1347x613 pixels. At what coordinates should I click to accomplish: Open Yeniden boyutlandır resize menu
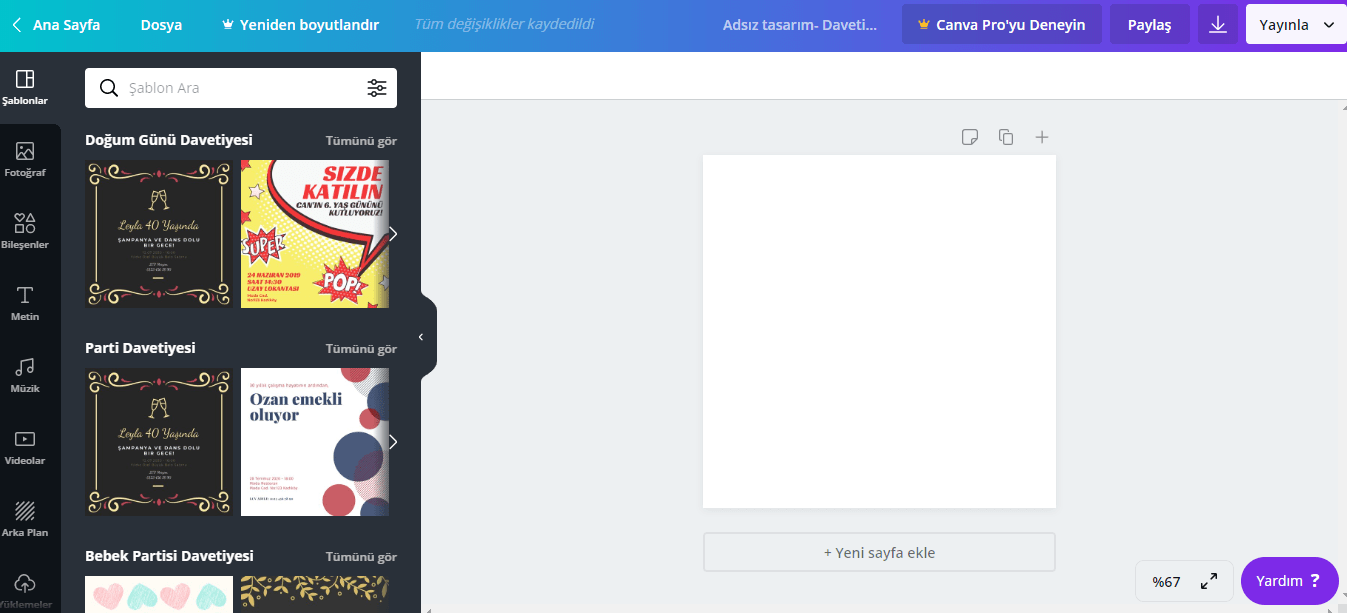click(300, 25)
